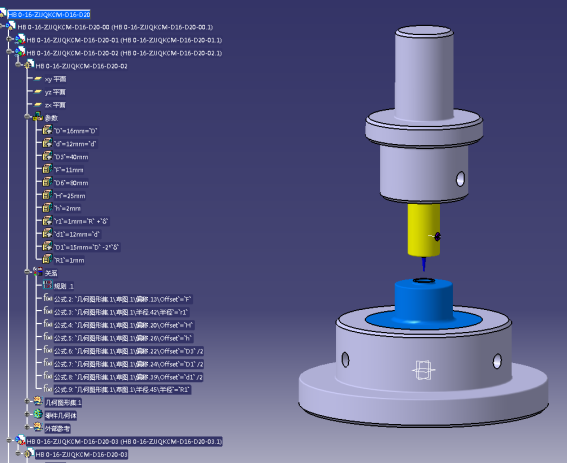Viewport: 567px width, 463px height.
Task: Expand the 几何图形集.1 node
Action: coord(27,401)
